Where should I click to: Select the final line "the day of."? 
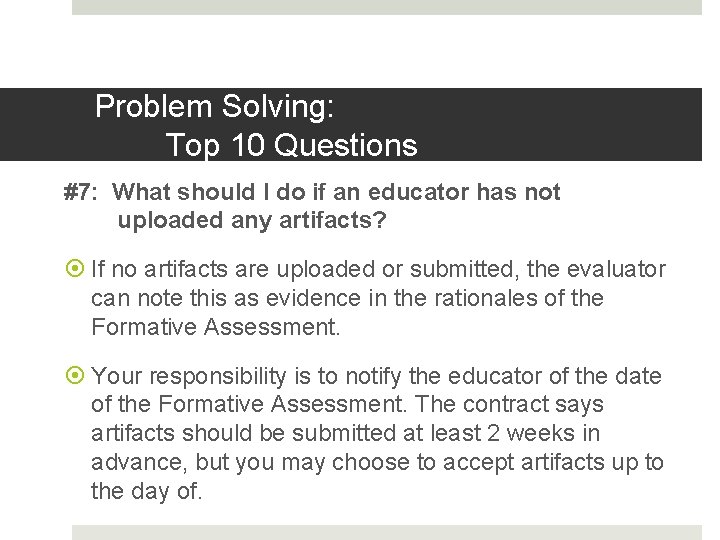pyautogui.click(x=147, y=491)
